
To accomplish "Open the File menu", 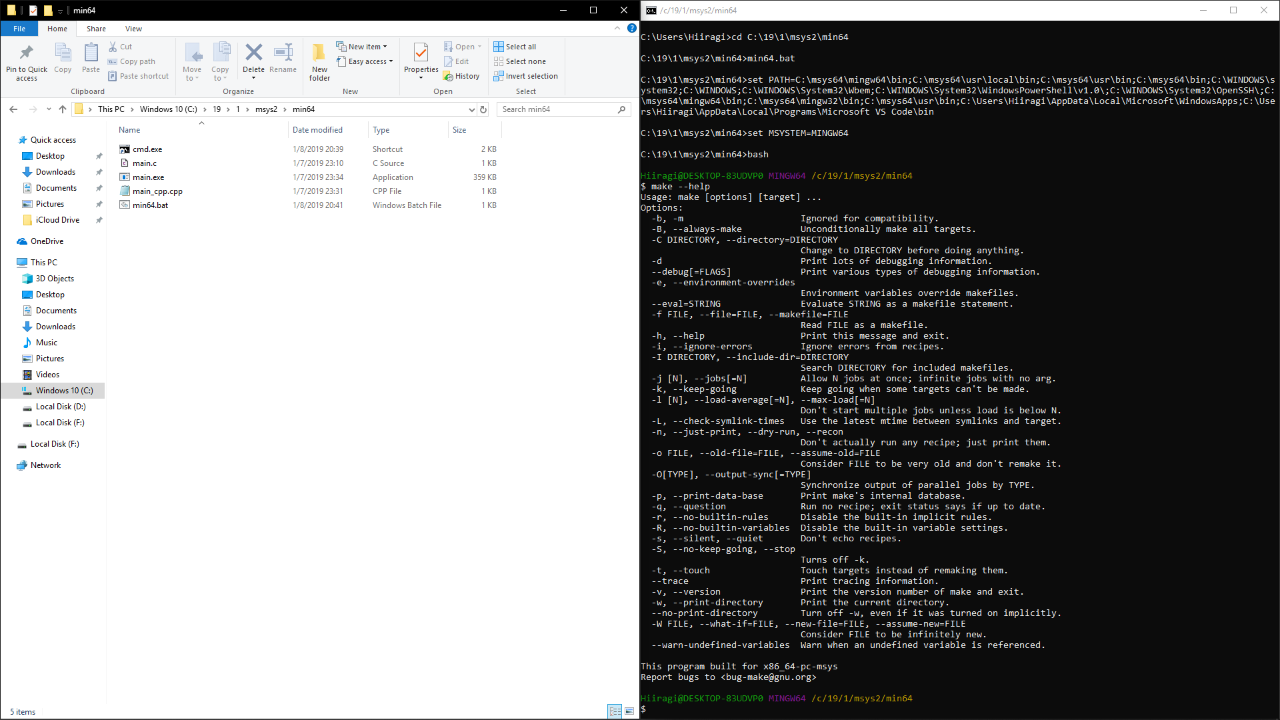I will [19, 29].
